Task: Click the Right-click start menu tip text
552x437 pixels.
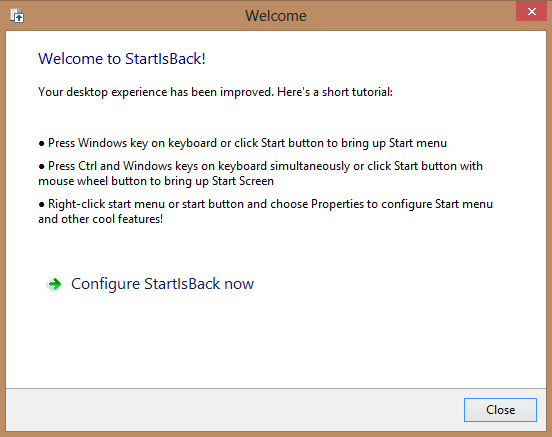Action: pos(265,211)
